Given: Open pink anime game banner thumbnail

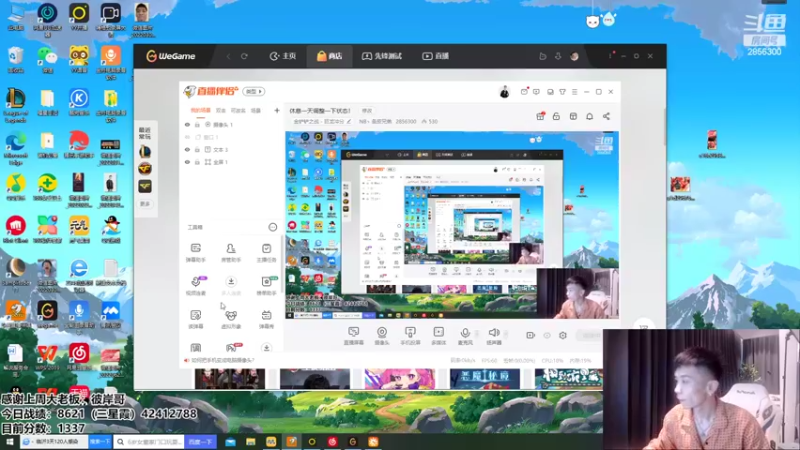Looking at the screenshot, I should point(400,379).
